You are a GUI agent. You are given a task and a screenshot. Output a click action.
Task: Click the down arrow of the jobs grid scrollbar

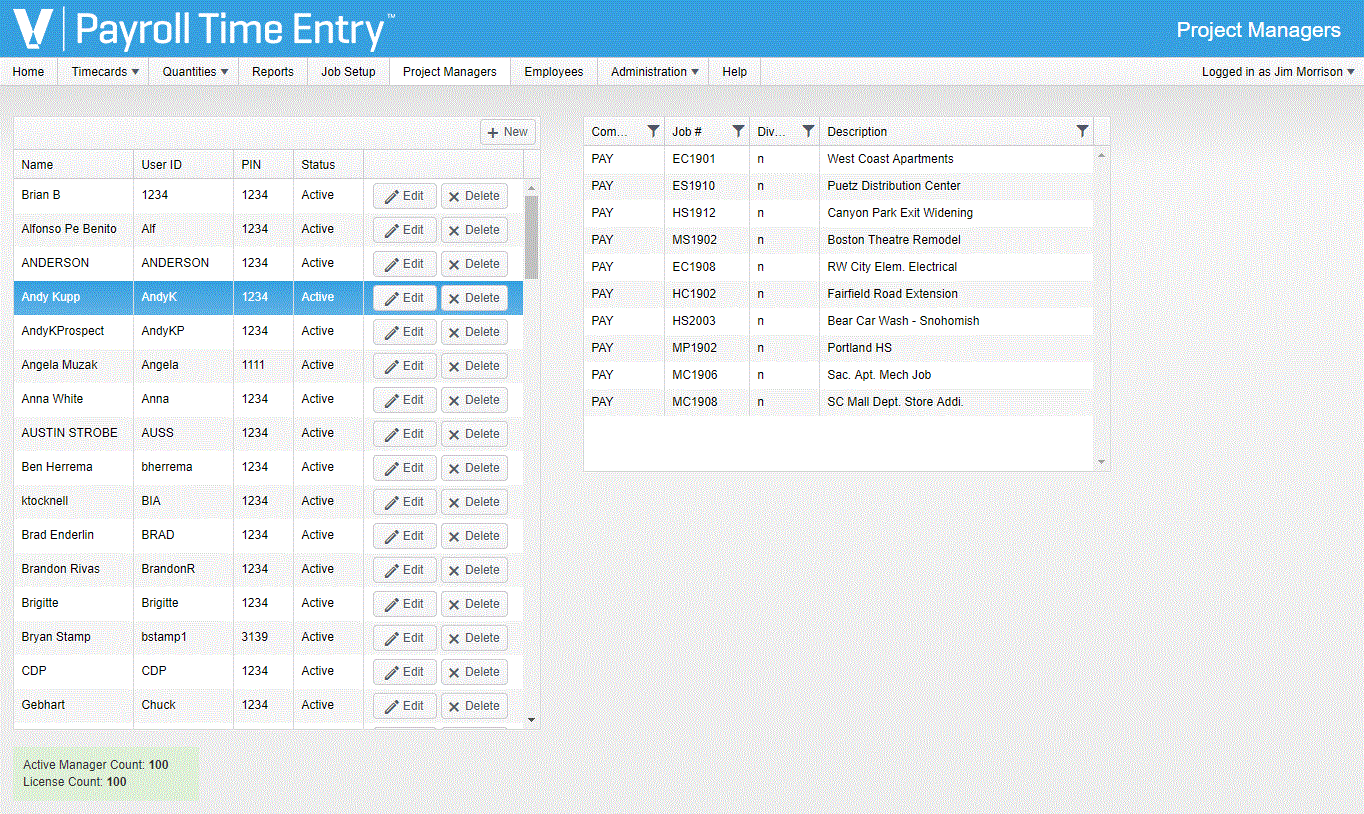coord(1102,462)
